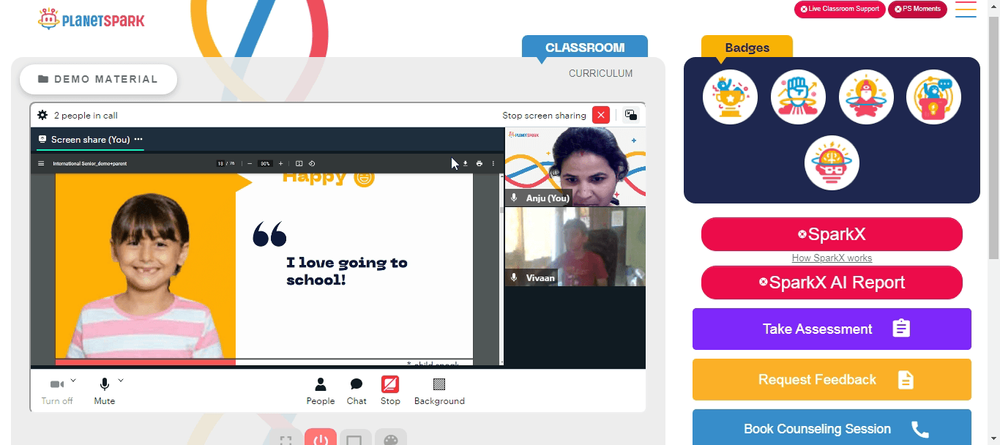Screen dimensions: 1000x445
Task: Expand camera options chevron
Action: pyautogui.click(x=73, y=381)
